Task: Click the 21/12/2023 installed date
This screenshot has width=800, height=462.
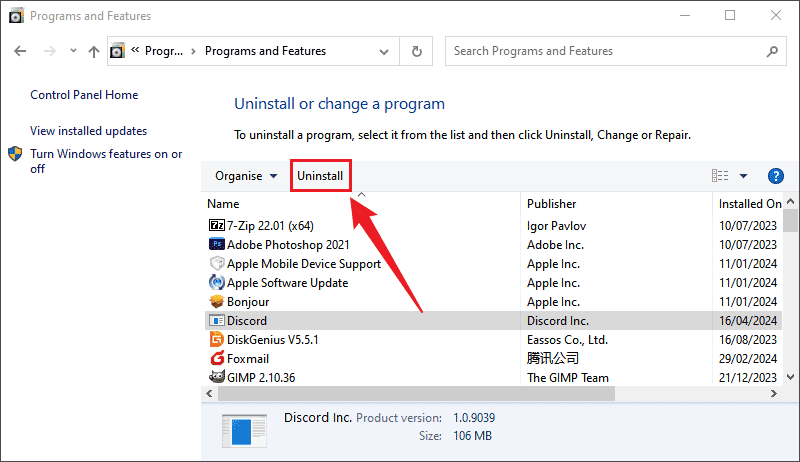Action: pos(748,377)
